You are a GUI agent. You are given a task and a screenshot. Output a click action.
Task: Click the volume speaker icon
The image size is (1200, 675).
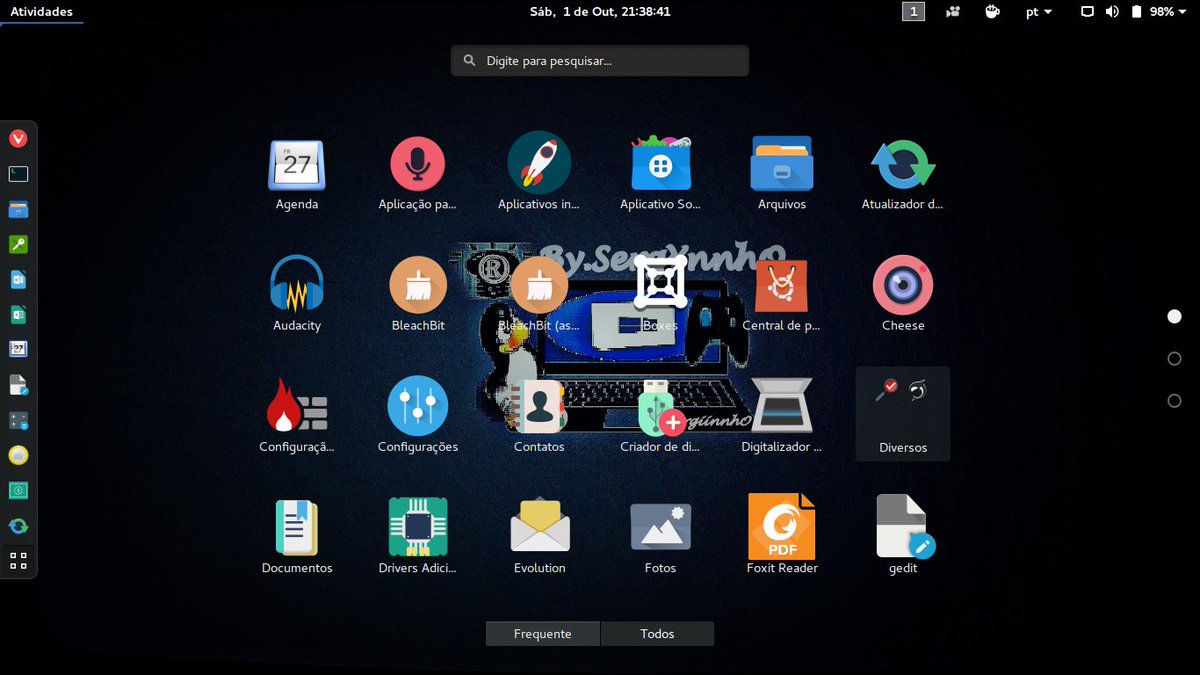point(1112,12)
